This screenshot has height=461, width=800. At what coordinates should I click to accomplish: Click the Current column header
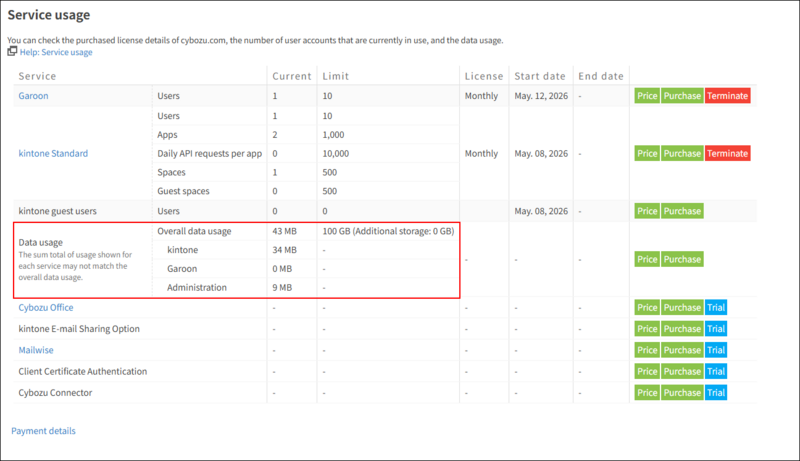point(291,76)
